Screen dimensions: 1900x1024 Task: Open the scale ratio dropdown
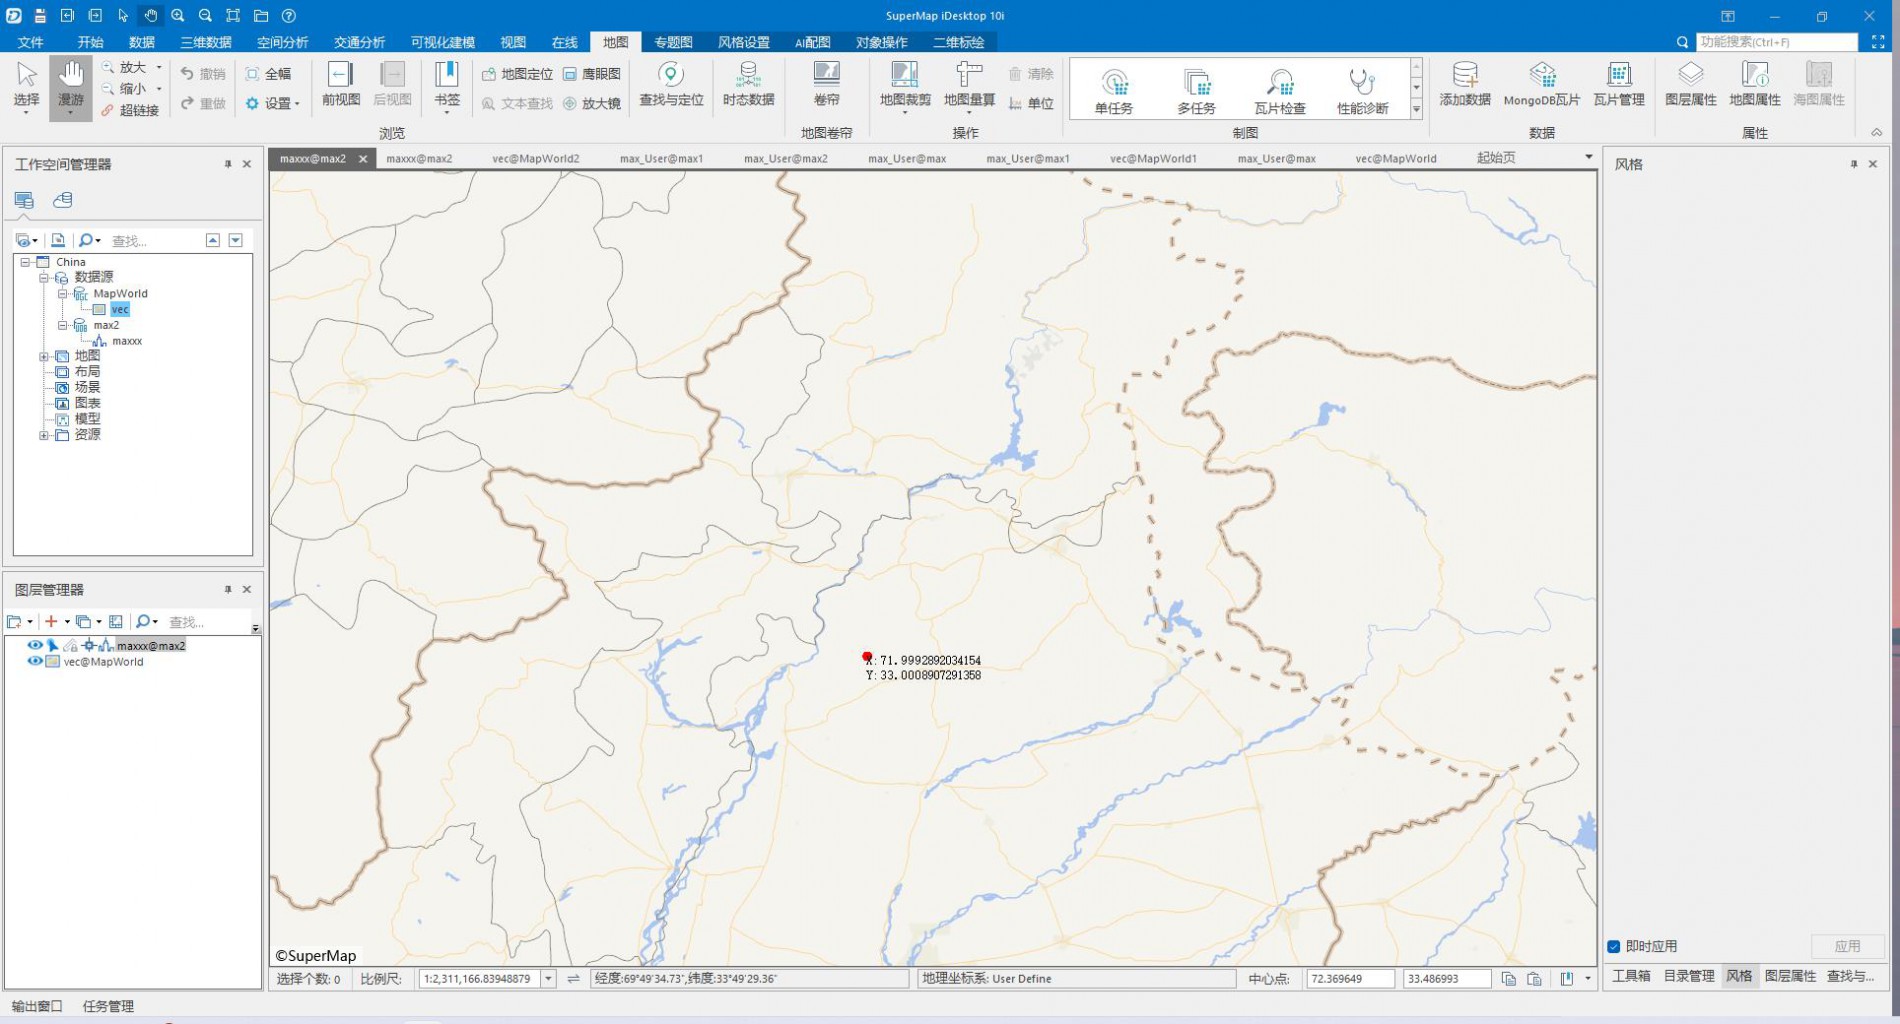pos(548,979)
